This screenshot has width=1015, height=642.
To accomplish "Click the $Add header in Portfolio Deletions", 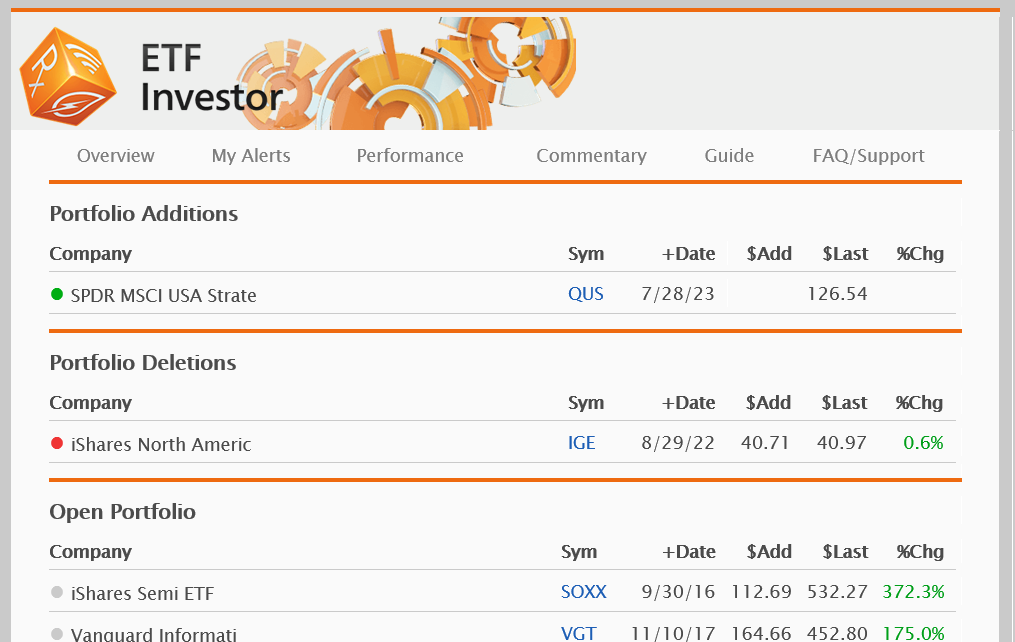I will tap(768, 403).
